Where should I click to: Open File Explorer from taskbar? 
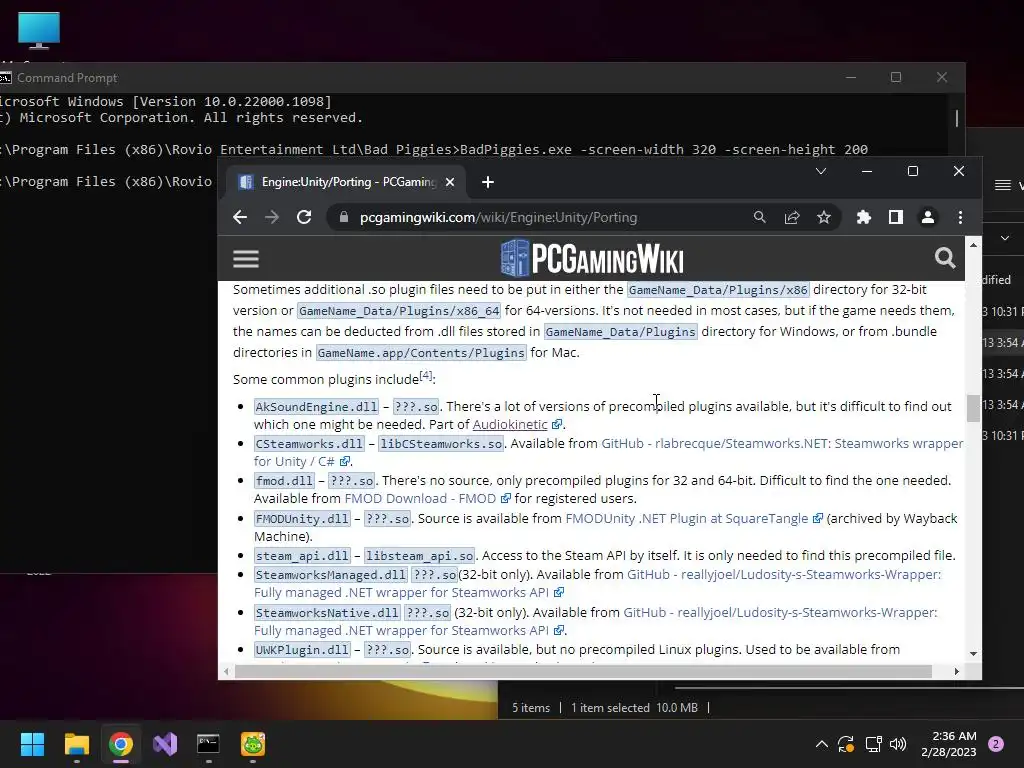click(76, 744)
